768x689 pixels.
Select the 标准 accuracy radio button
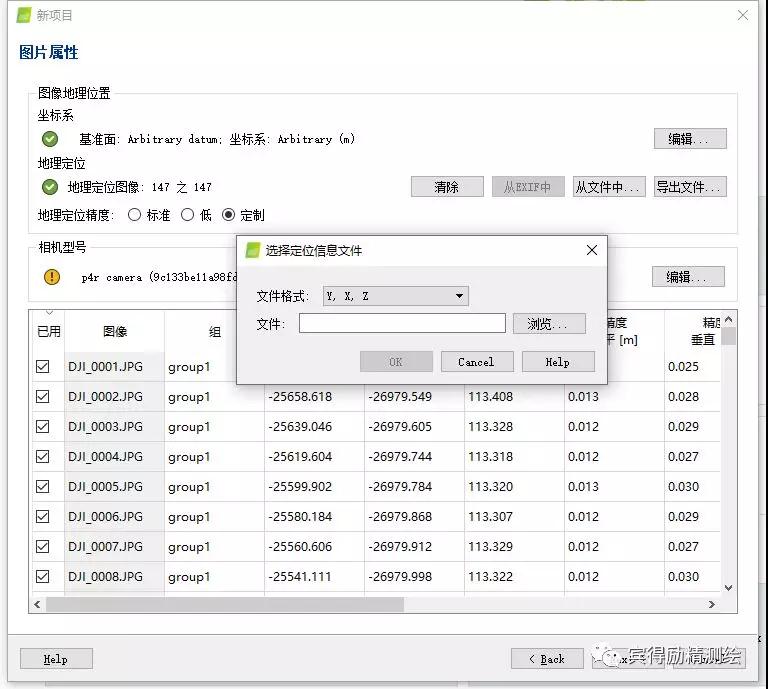click(x=135, y=215)
